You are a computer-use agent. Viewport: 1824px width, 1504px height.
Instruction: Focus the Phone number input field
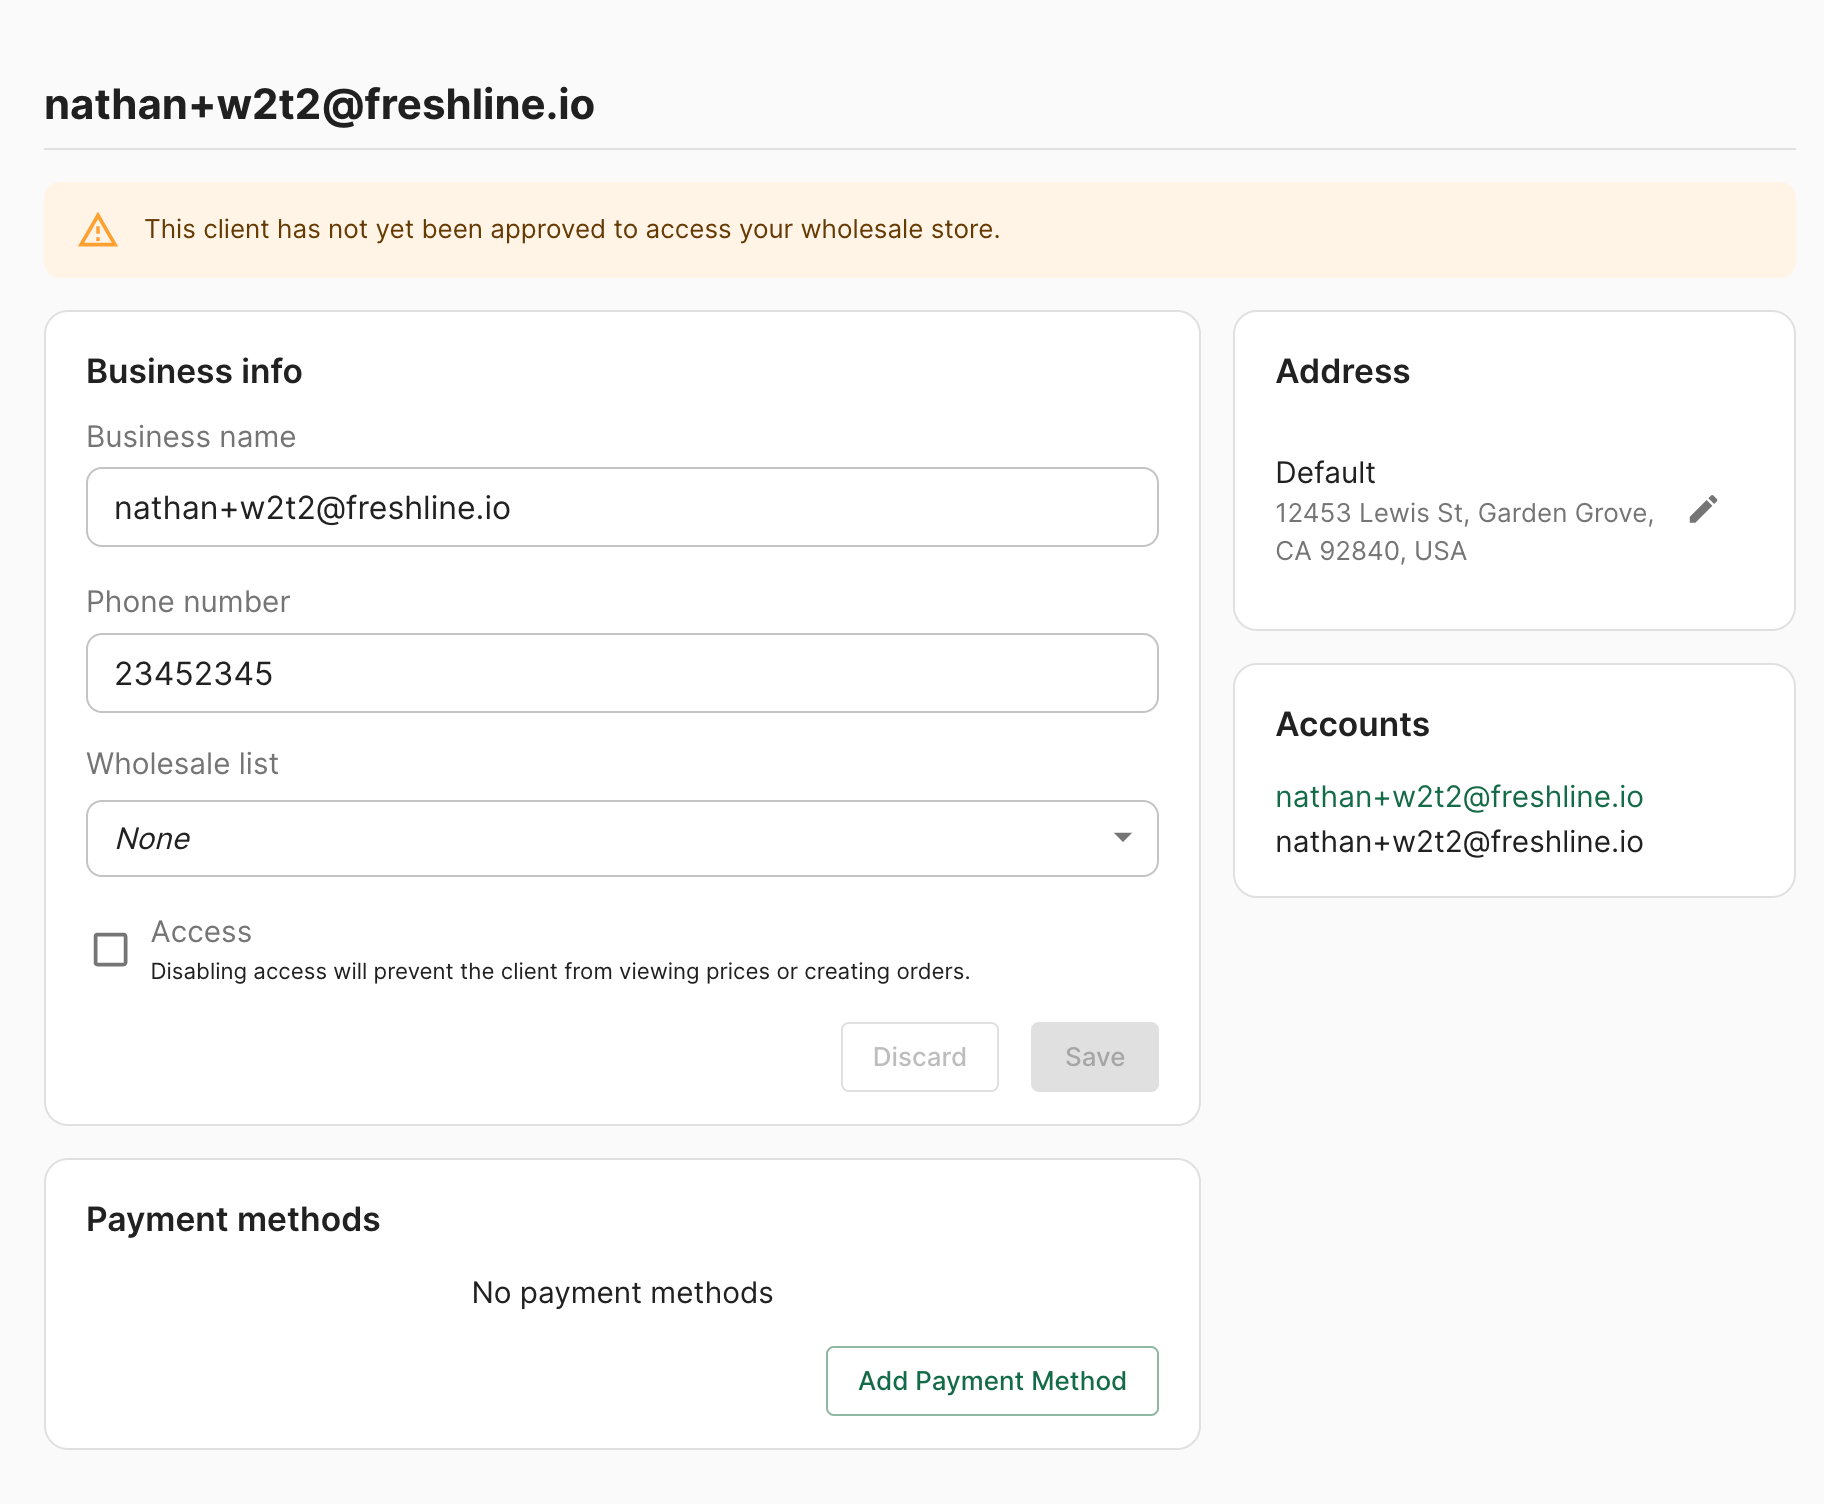[622, 673]
